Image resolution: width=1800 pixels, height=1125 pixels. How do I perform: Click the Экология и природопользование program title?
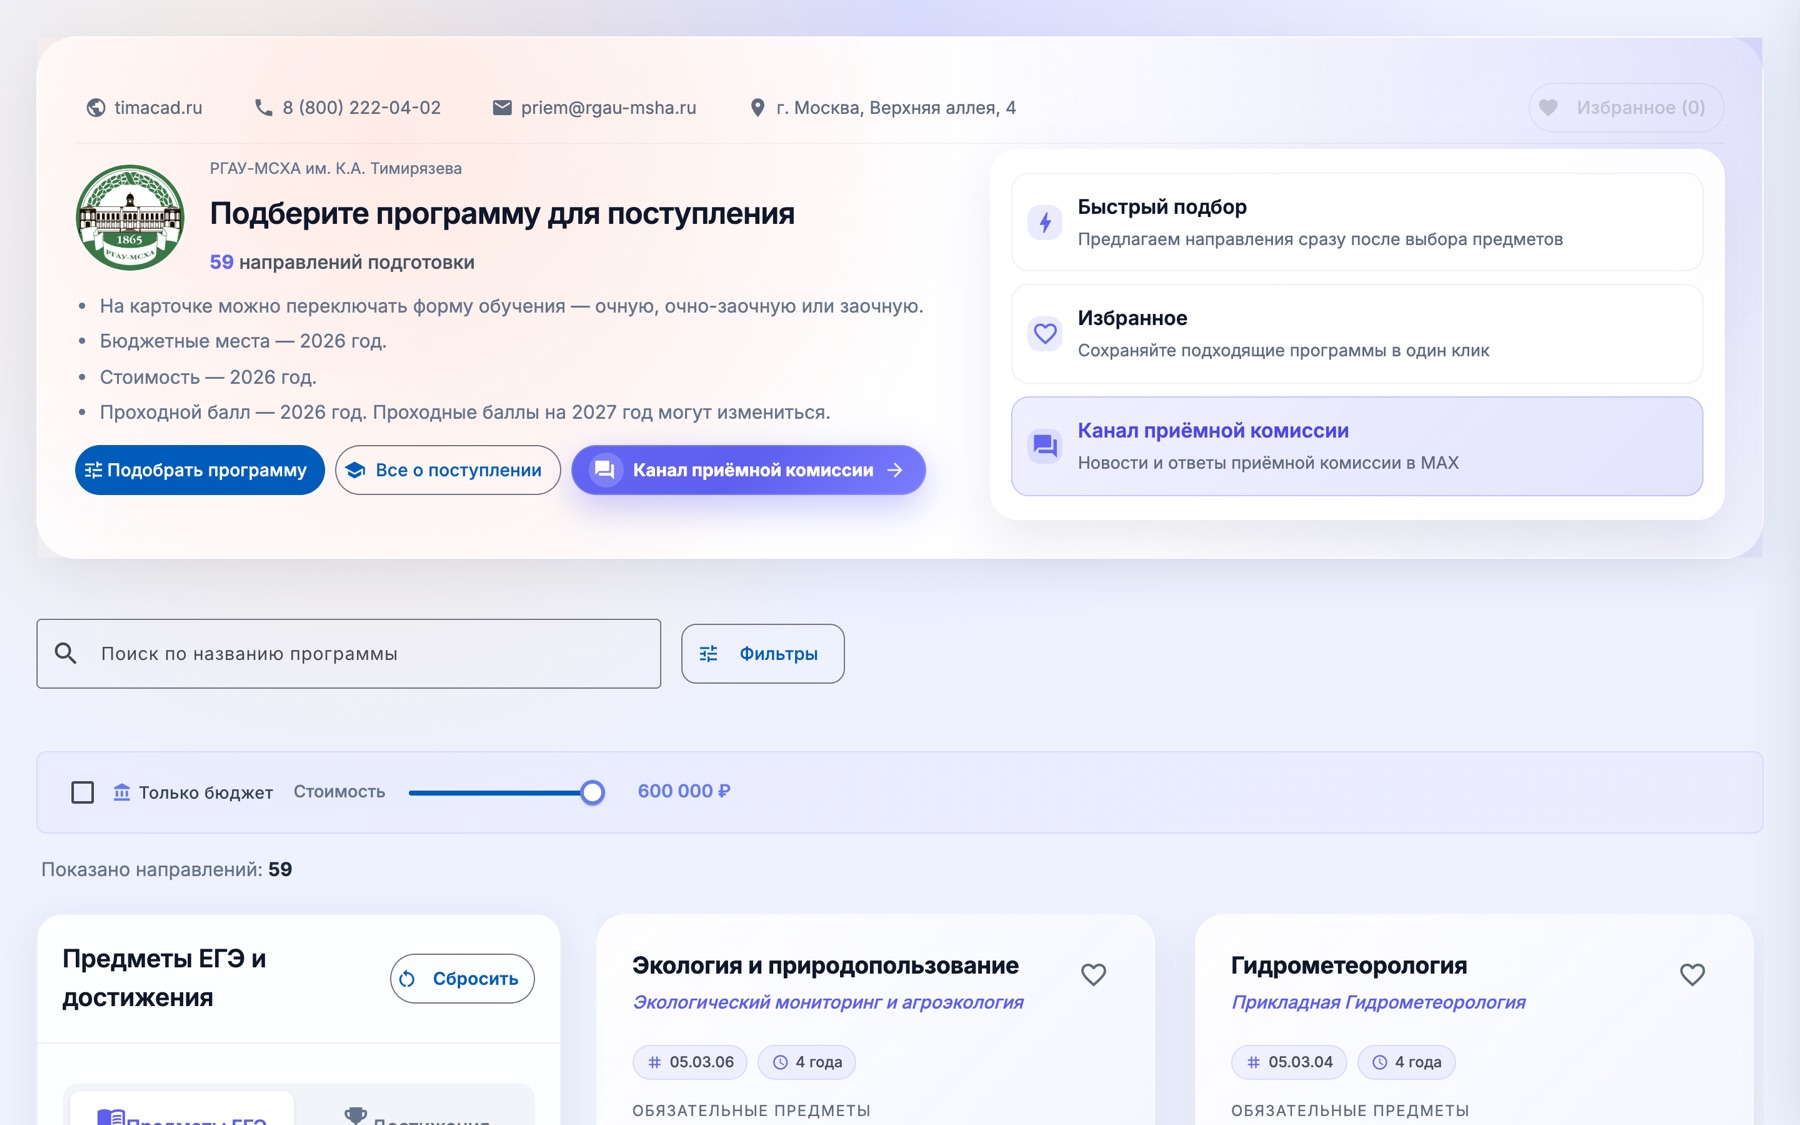point(825,965)
